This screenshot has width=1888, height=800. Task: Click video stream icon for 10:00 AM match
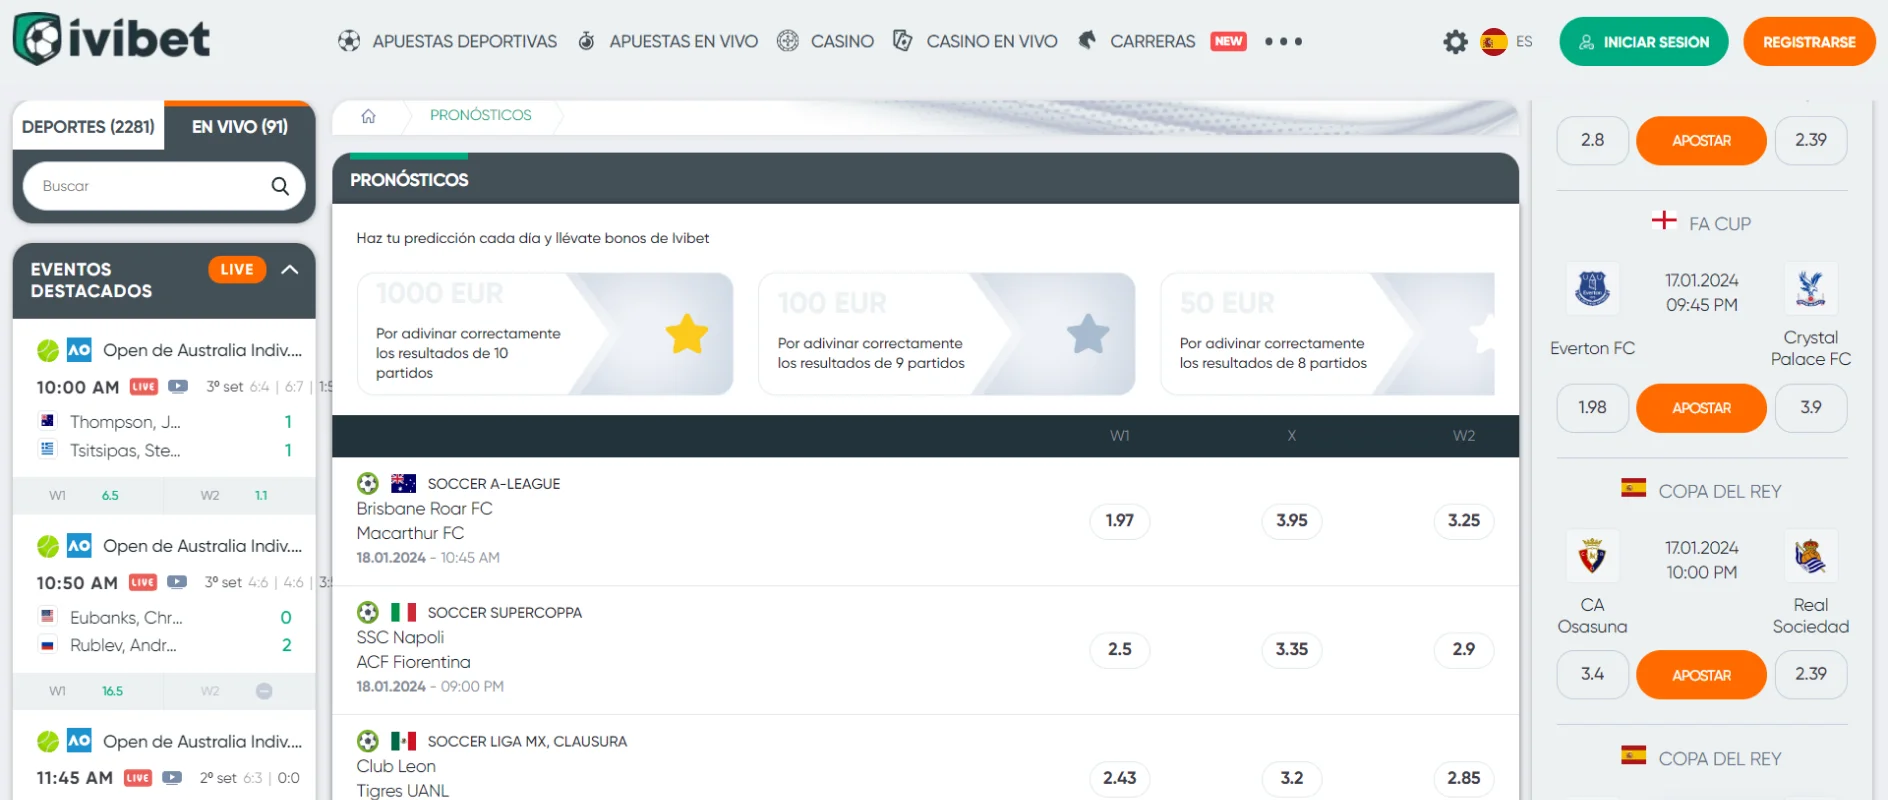pos(178,386)
